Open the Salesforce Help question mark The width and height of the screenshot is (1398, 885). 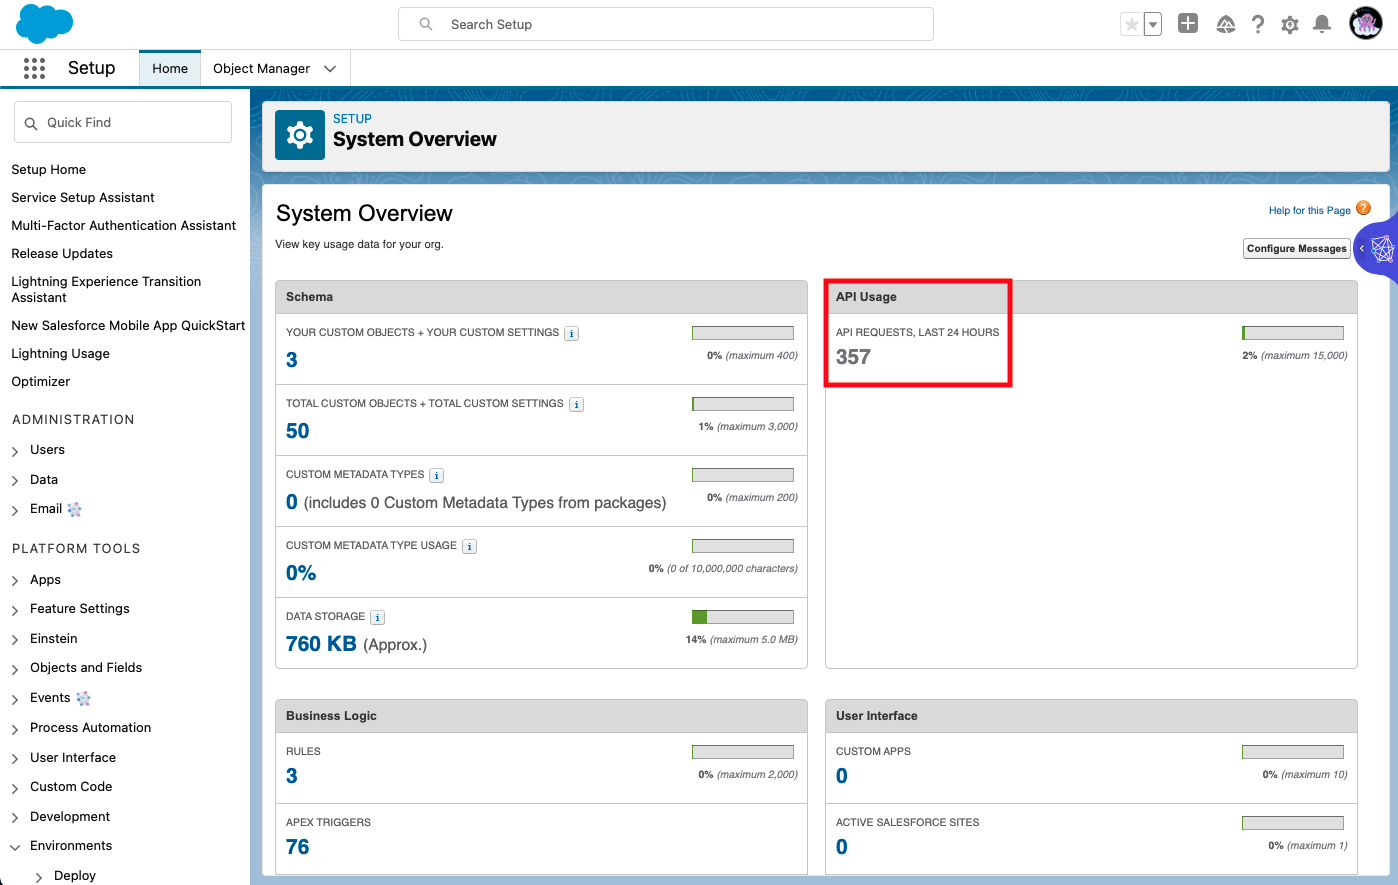tap(1258, 24)
